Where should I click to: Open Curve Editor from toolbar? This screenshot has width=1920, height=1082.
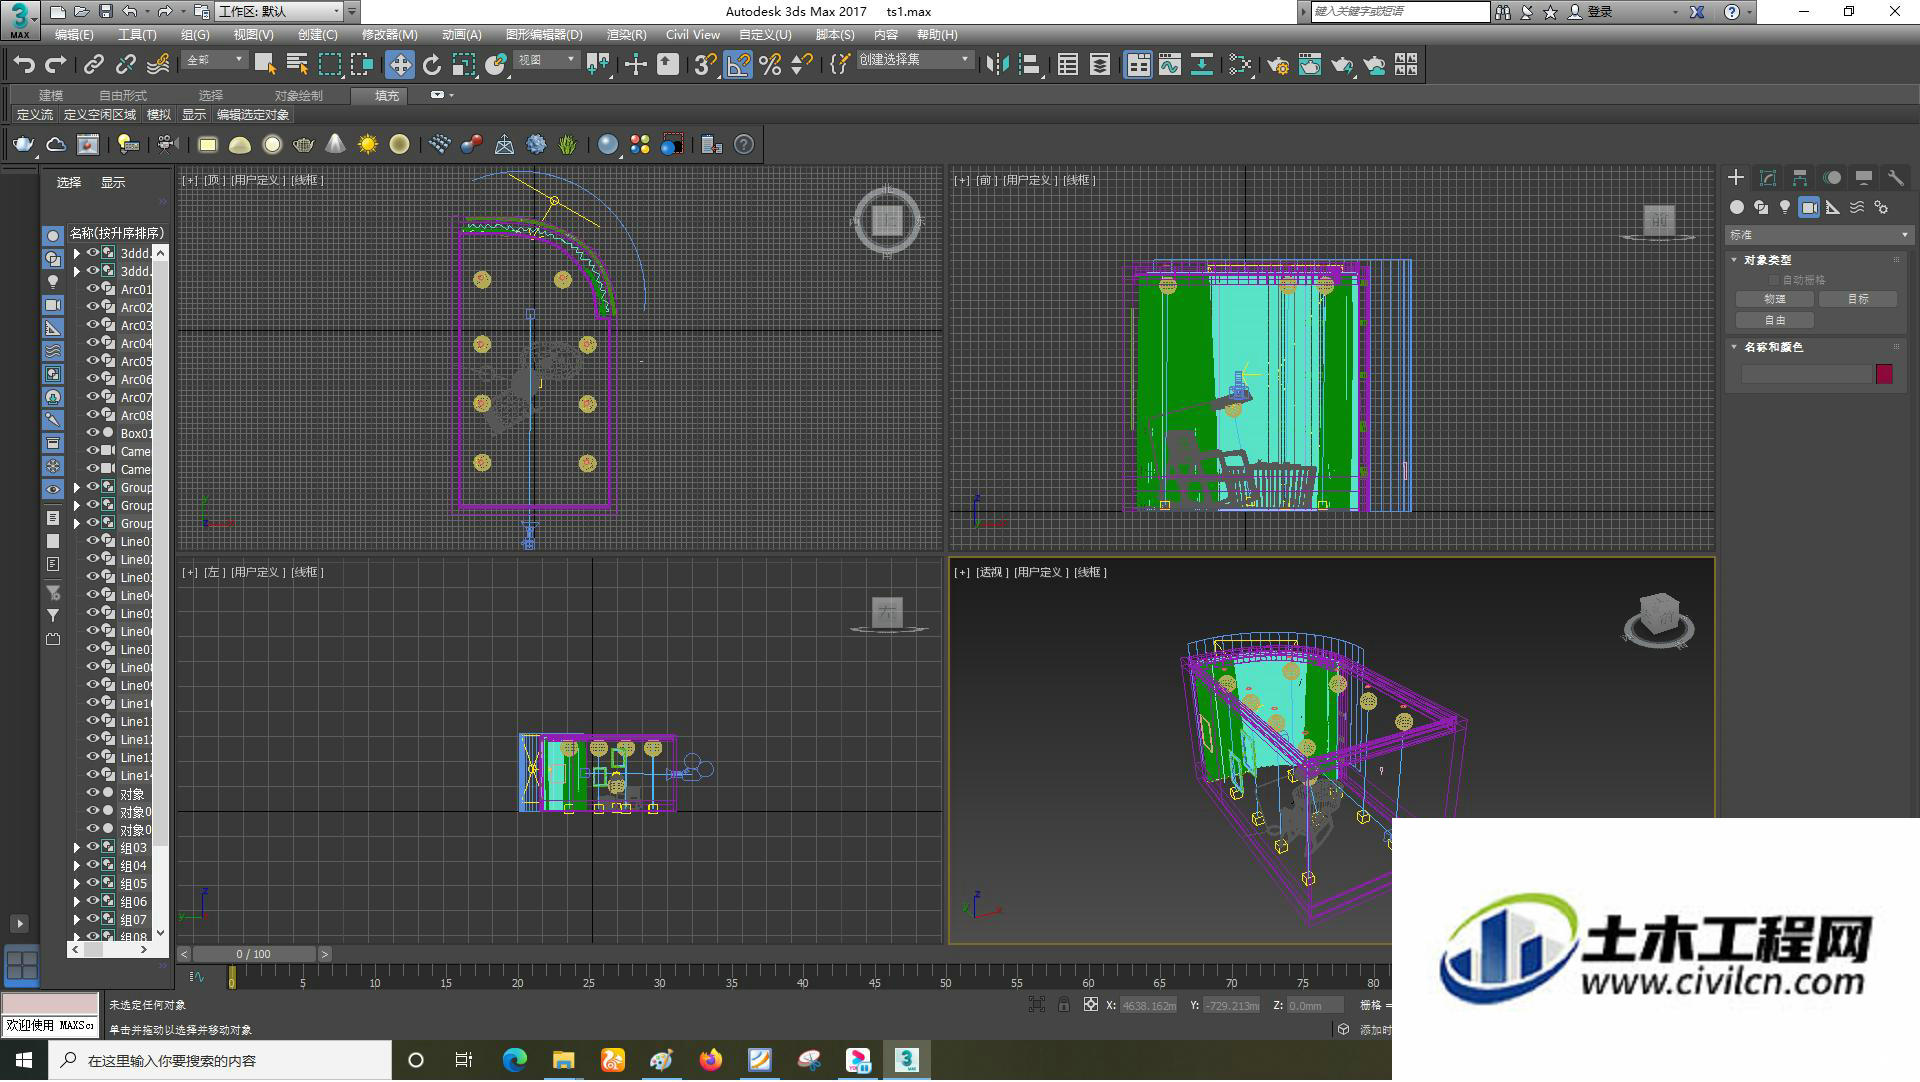[x=1170, y=65]
